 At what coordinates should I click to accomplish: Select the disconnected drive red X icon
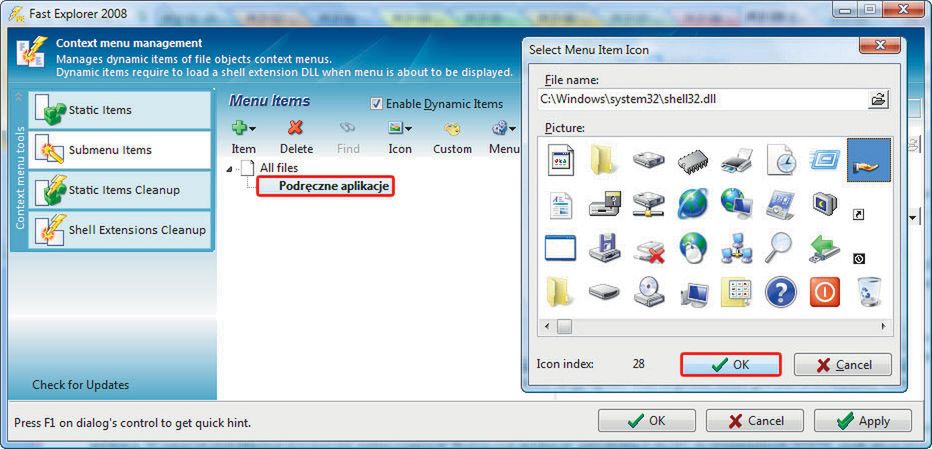pyautogui.click(x=648, y=249)
